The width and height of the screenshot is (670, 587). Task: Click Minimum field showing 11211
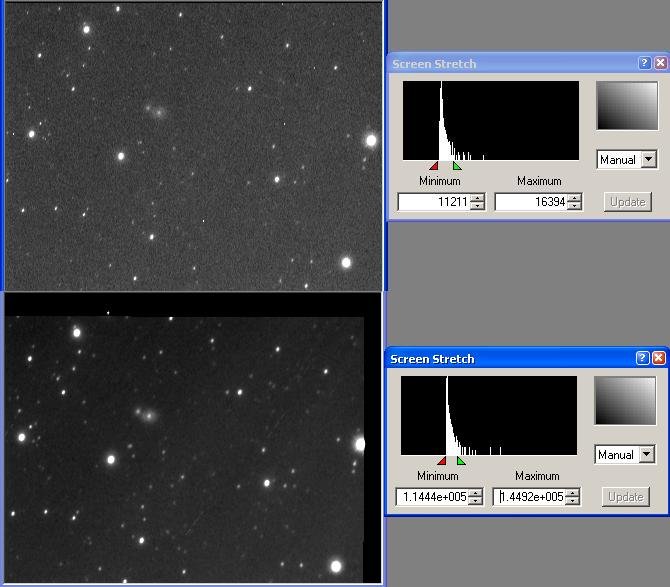434,202
